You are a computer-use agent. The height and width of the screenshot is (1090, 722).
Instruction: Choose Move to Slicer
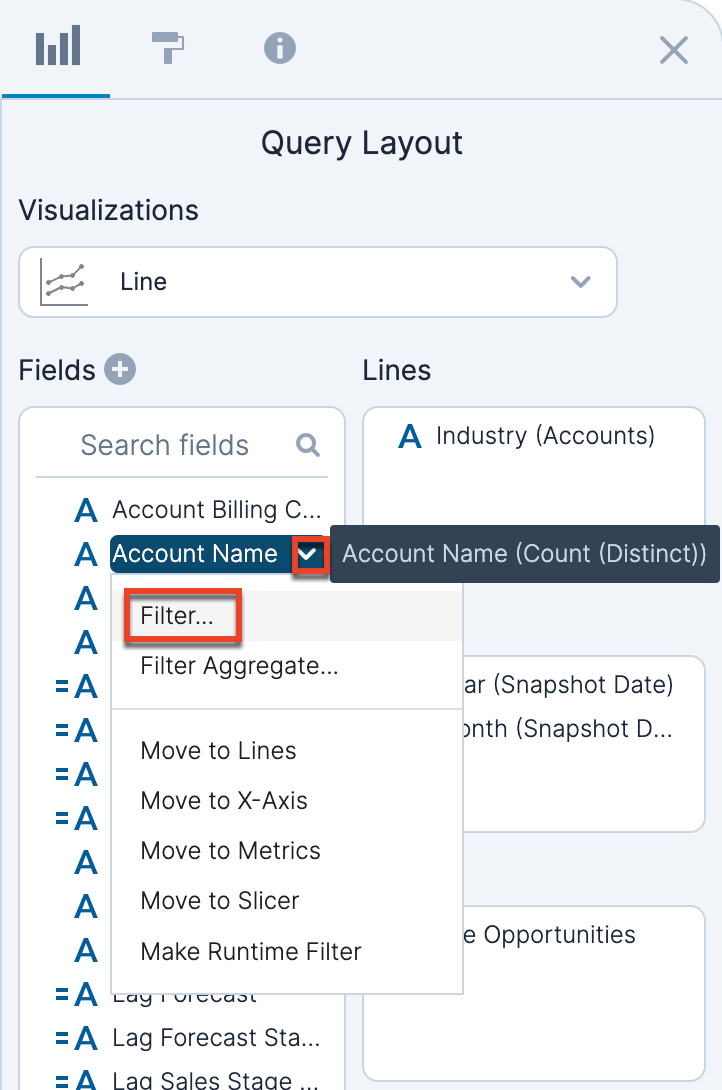(x=220, y=901)
